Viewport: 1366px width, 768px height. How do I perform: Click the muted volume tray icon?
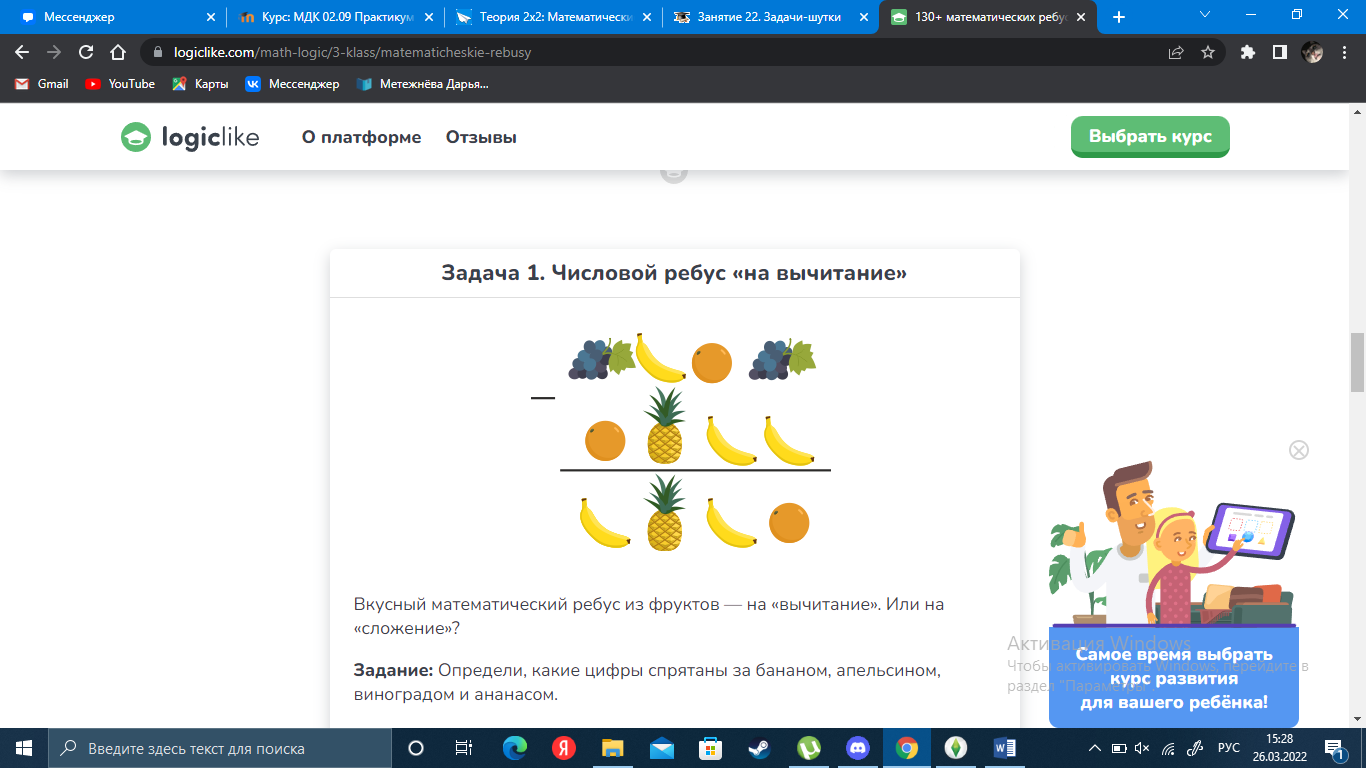pos(1143,748)
